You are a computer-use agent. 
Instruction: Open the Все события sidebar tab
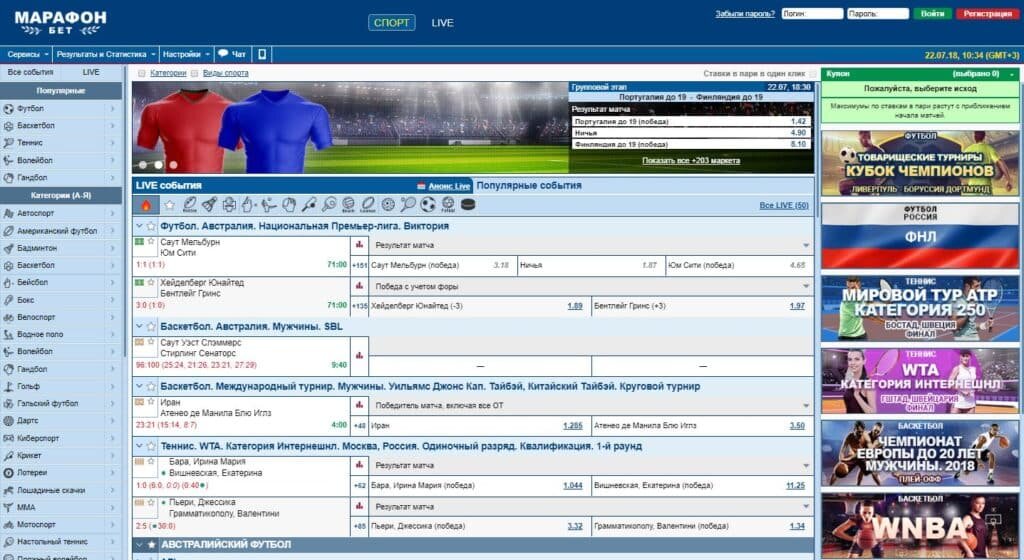(30, 73)
